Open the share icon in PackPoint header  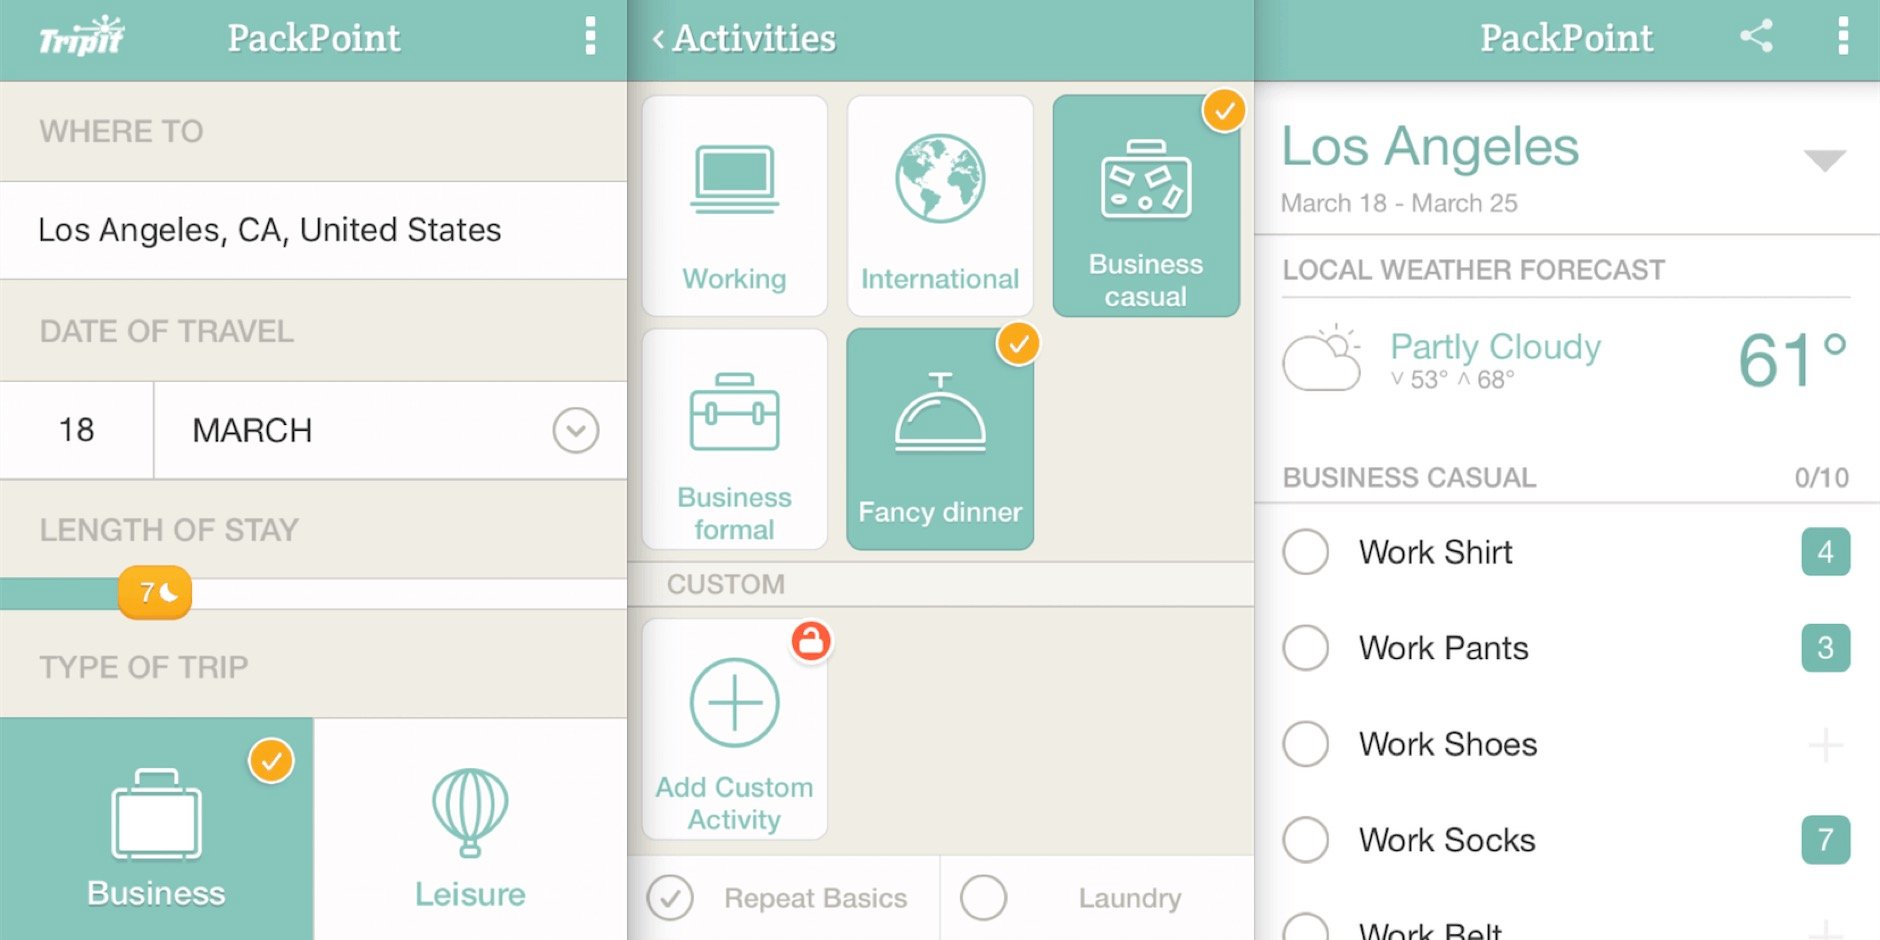(1756, 37)
